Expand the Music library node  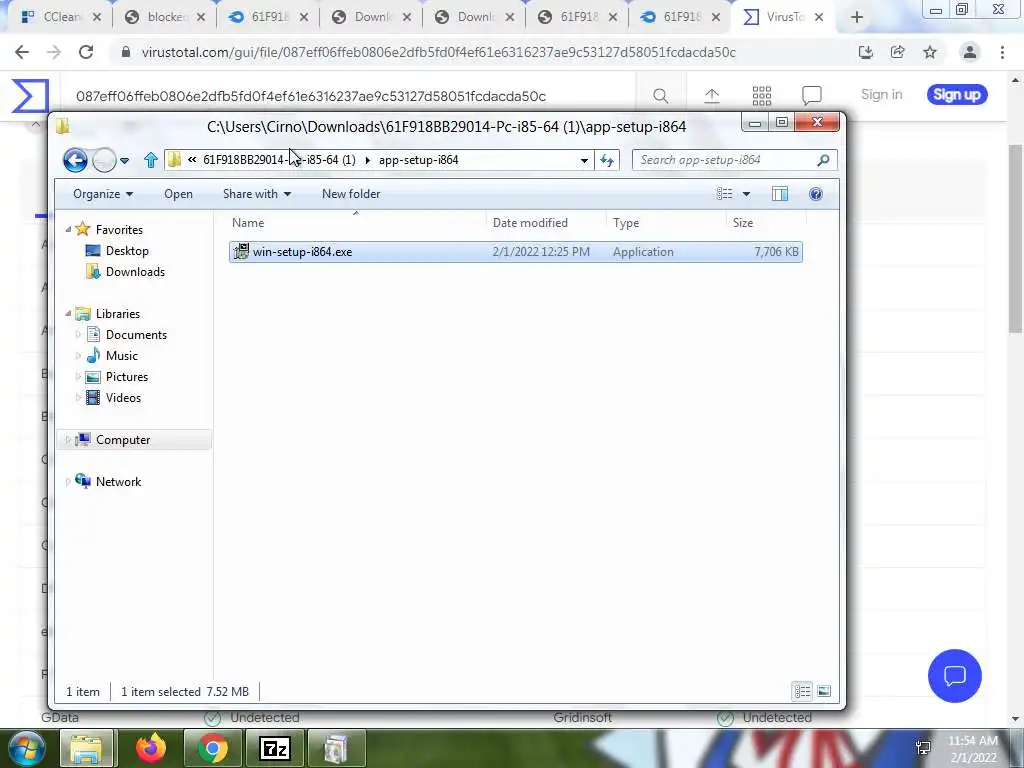(x=78, y=356)
